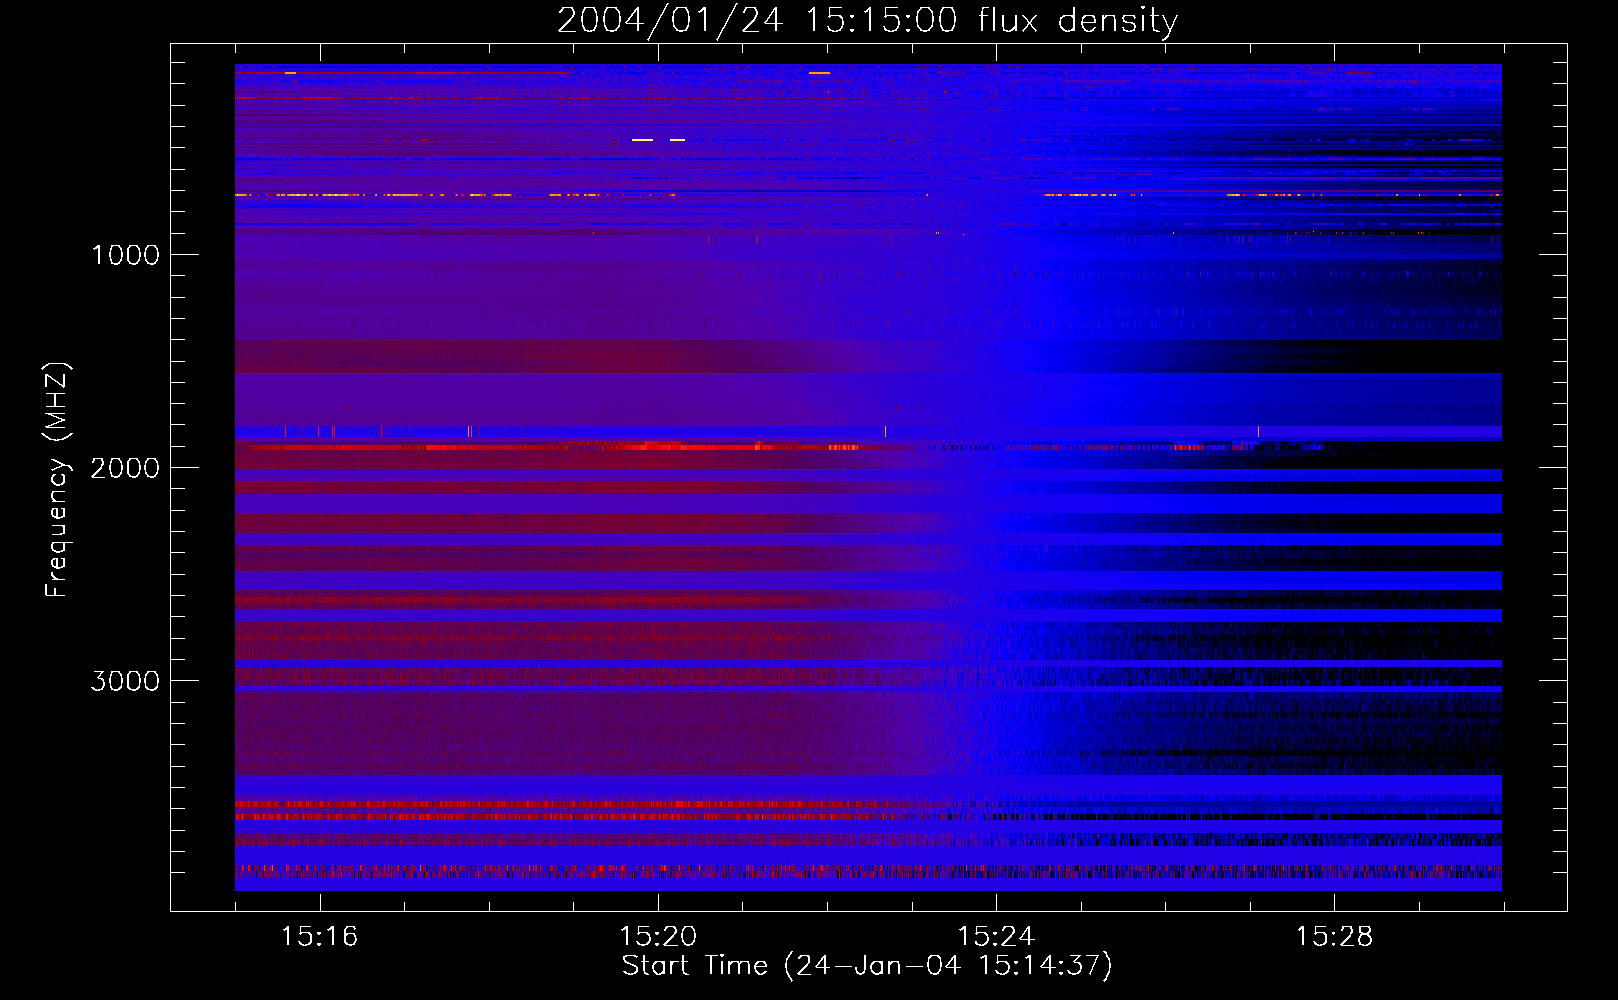Click the 15:28 time tick label
This screenshot has width=1618, height=1000.
pos(1334,936)
